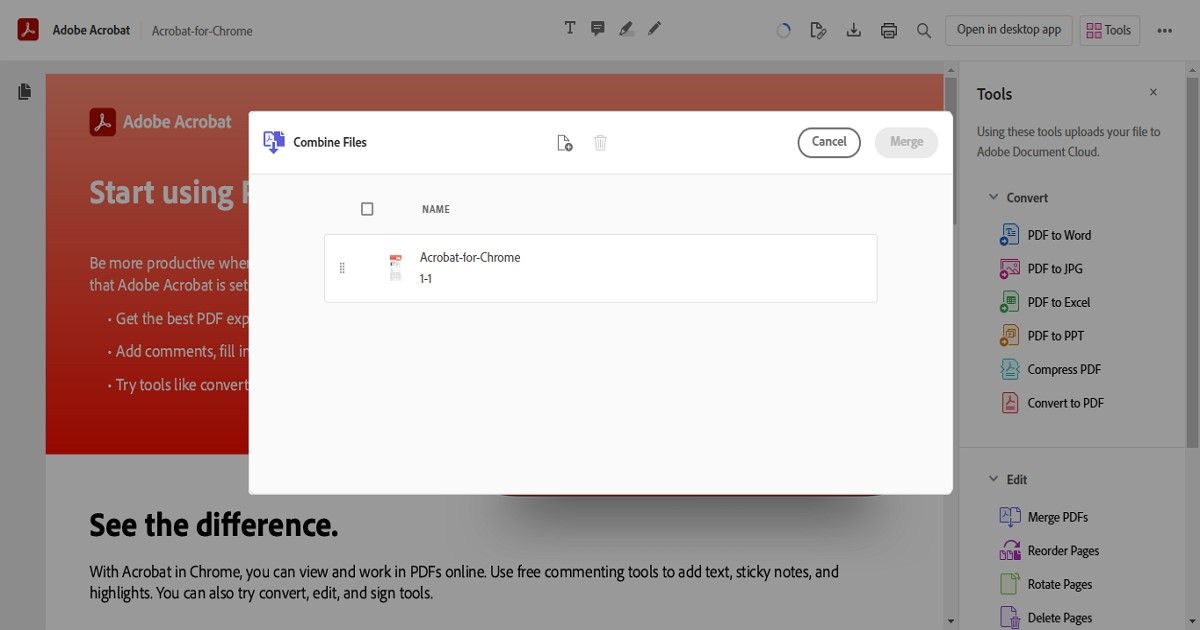The height and width of the screenshot is (630, 1200).
Task: Click the Acrobat-for-Chrome file thumbnail
Action: (x=395, y=268)
